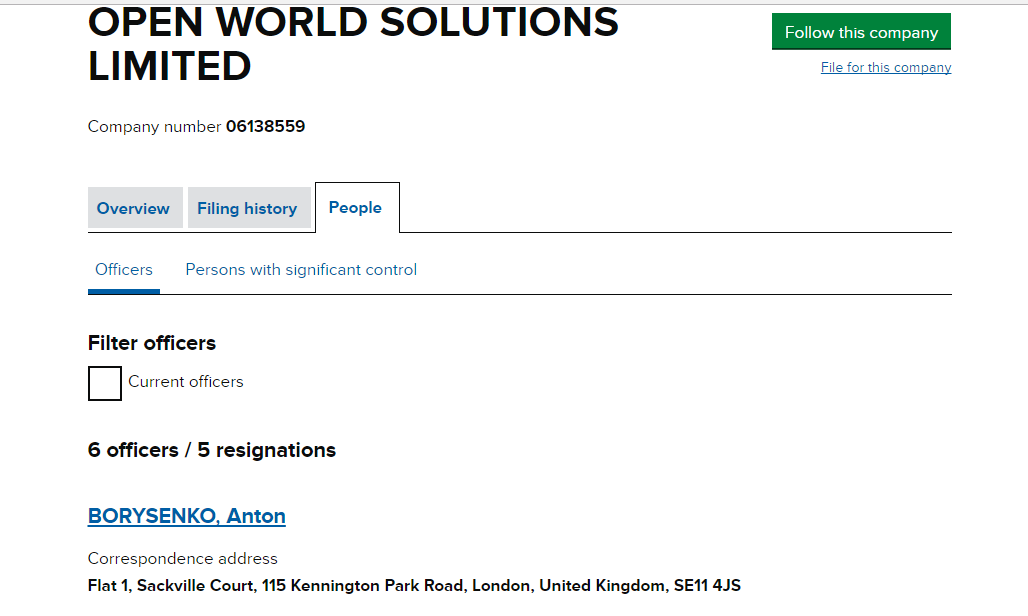Click the Correspondence address label
1028x616 pixels.
coord(182,558)
